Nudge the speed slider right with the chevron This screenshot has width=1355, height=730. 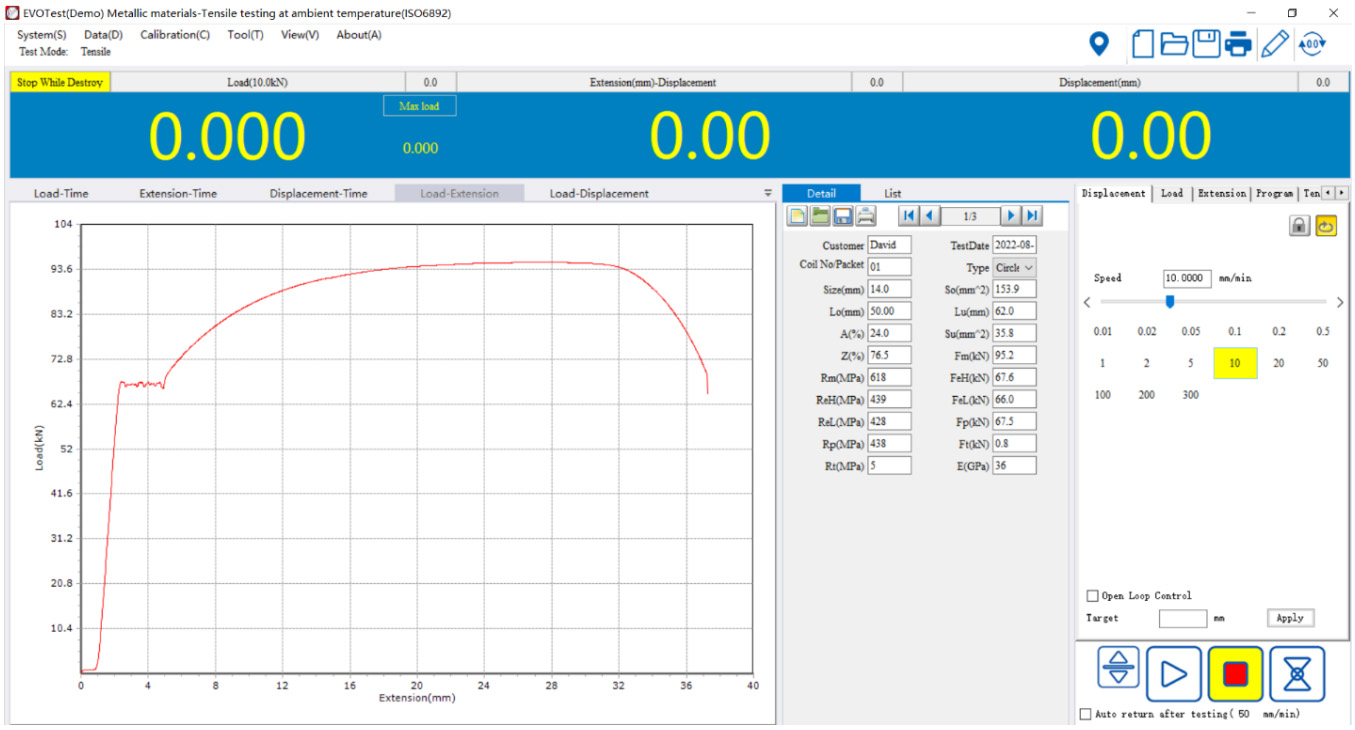coord(1340,302)
